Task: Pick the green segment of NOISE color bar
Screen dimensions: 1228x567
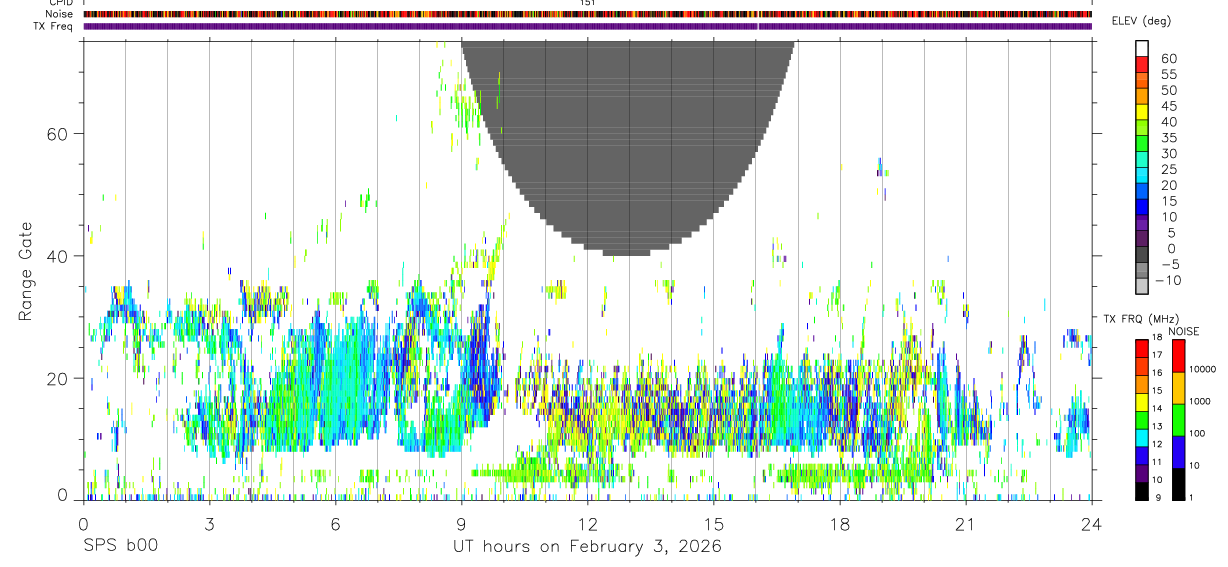Action: pos(1179,419)
